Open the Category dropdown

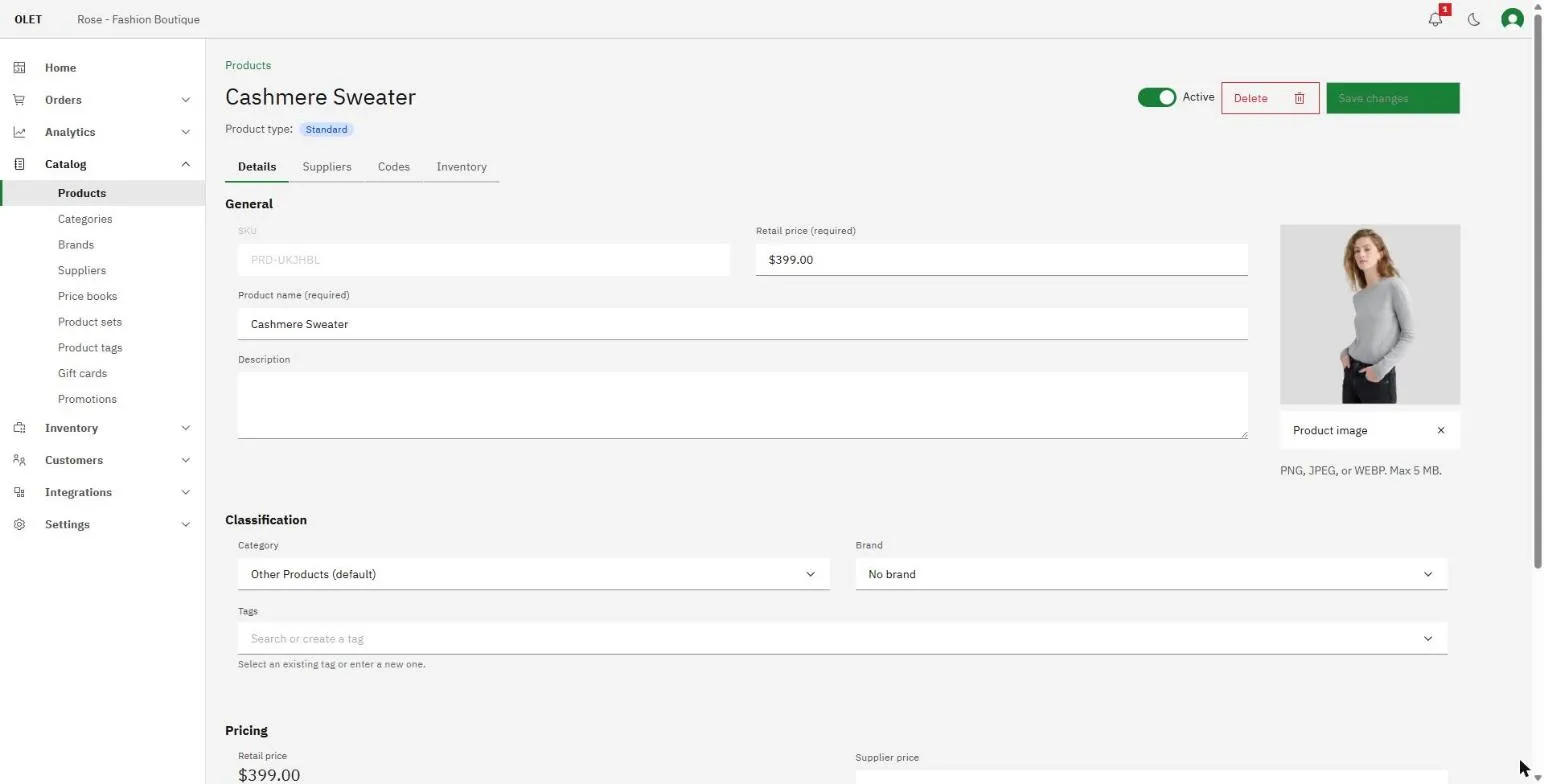(x=534, y=574)
